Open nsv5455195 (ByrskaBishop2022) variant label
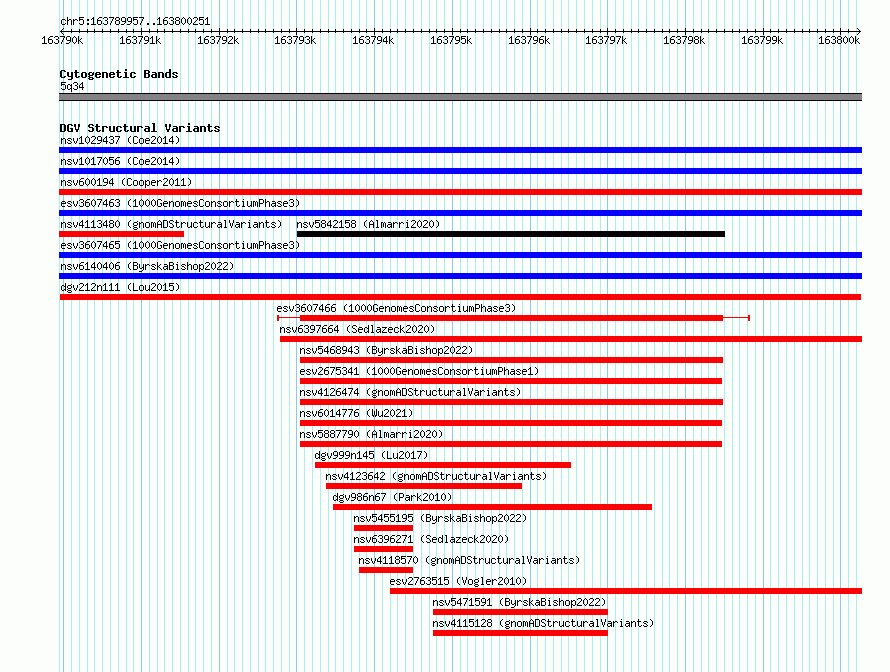 [440, 518]
